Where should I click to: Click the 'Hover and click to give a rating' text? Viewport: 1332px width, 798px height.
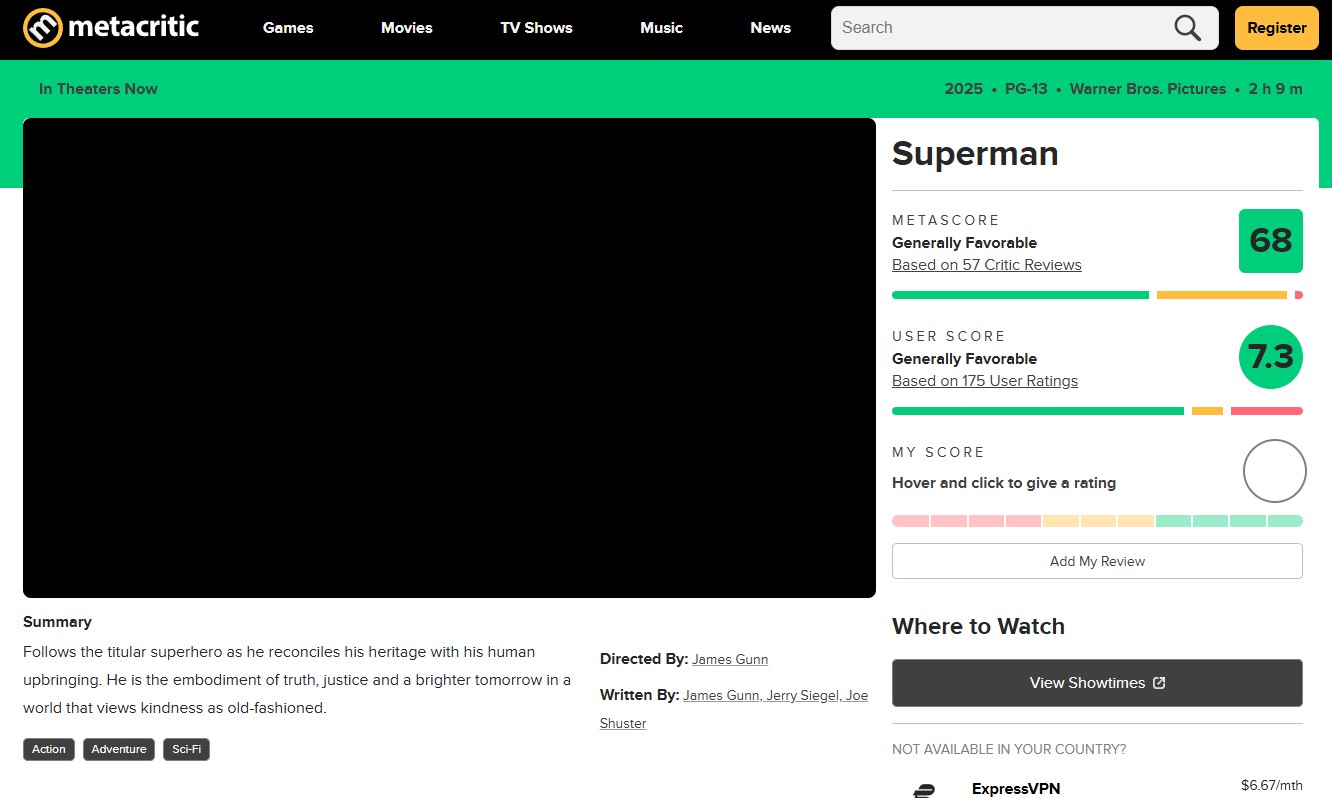(x=1004, y=483)
